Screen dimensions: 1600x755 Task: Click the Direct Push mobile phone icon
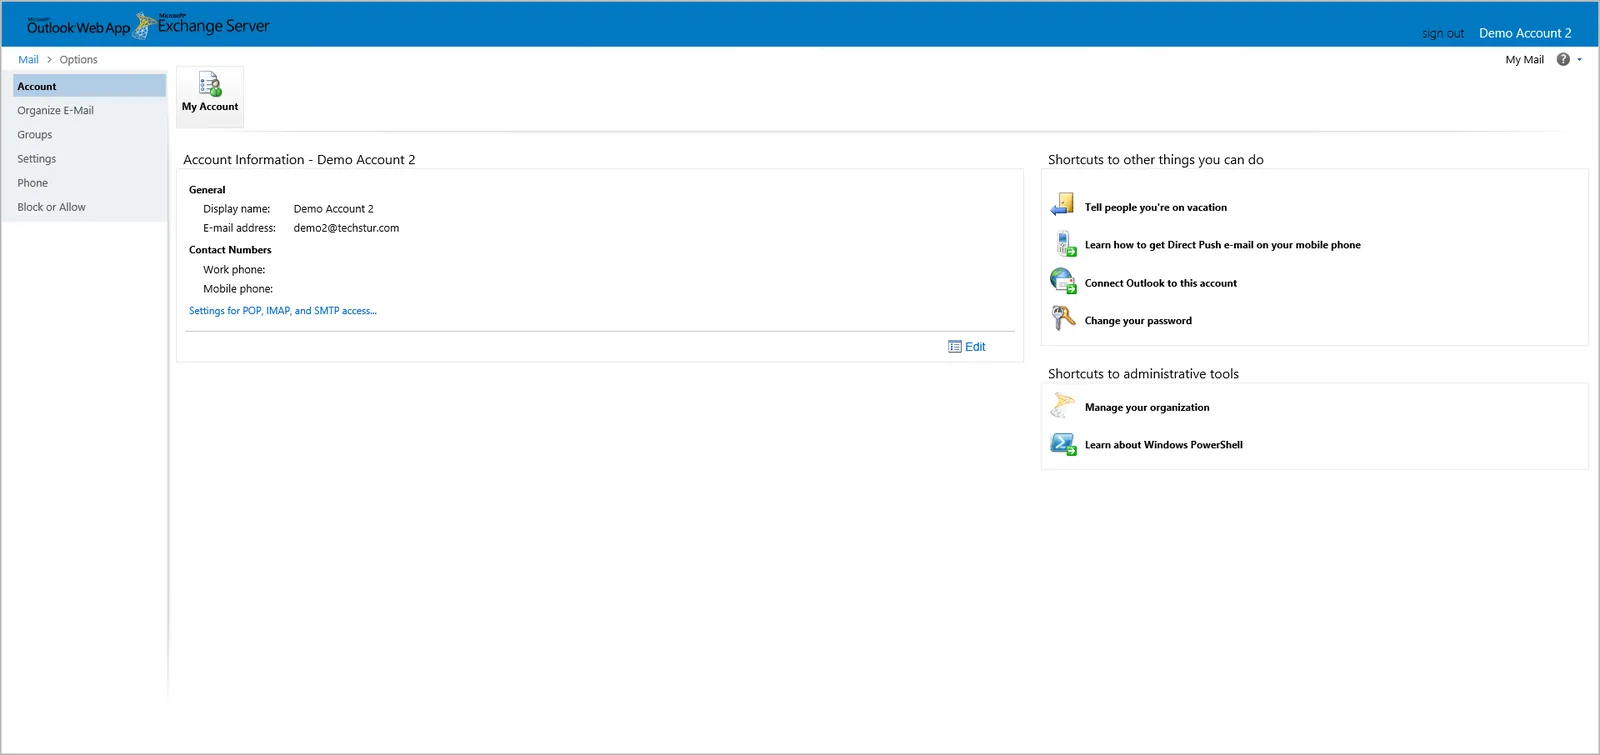1066,244
